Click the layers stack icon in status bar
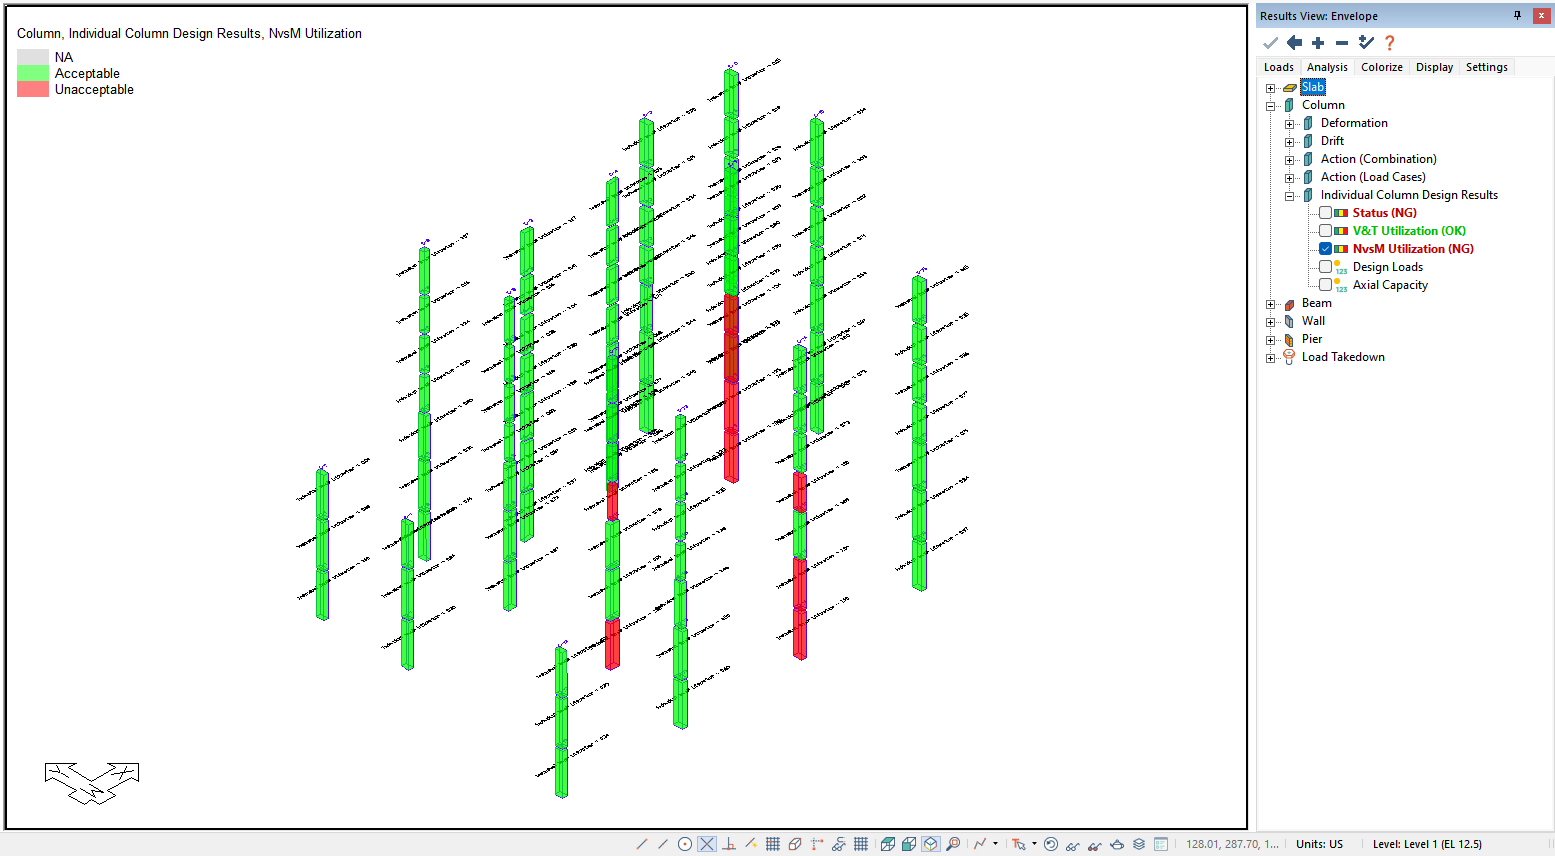 click(x=1139, y=844)
